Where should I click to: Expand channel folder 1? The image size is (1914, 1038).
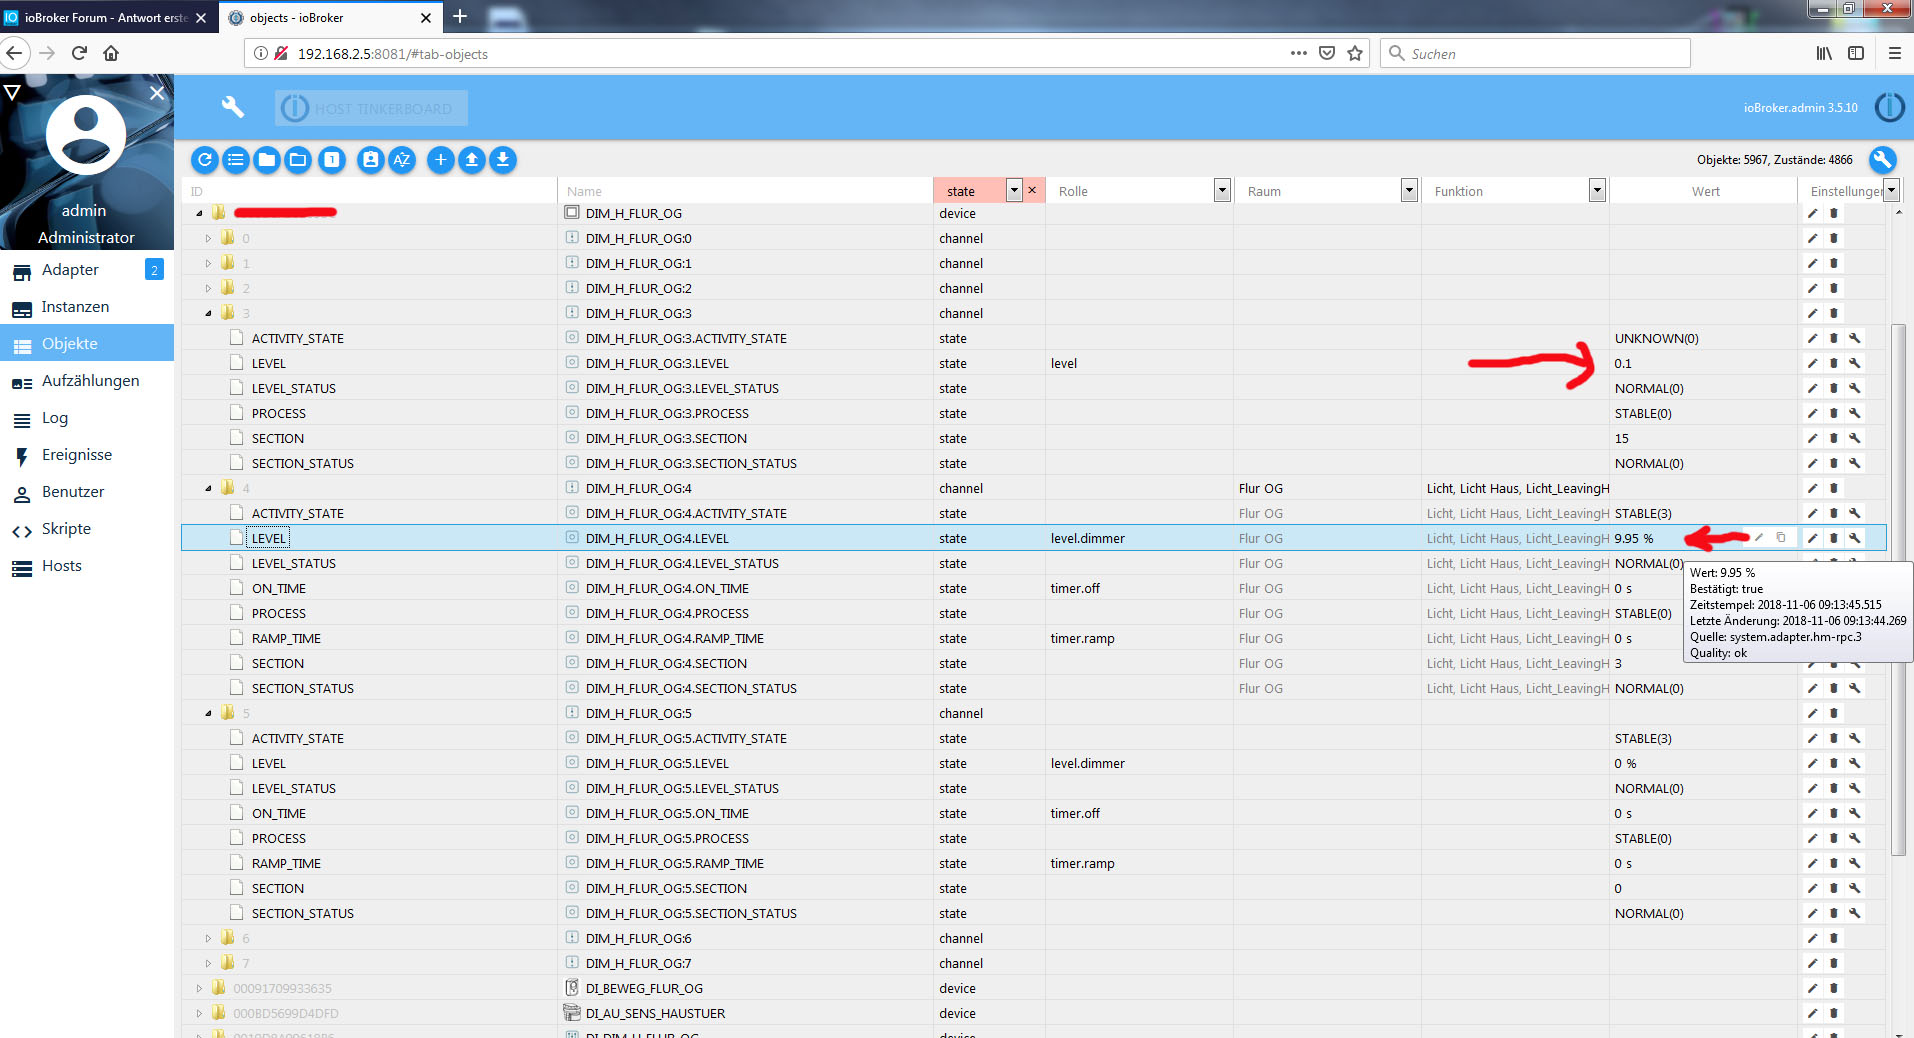tap(208, 264)
